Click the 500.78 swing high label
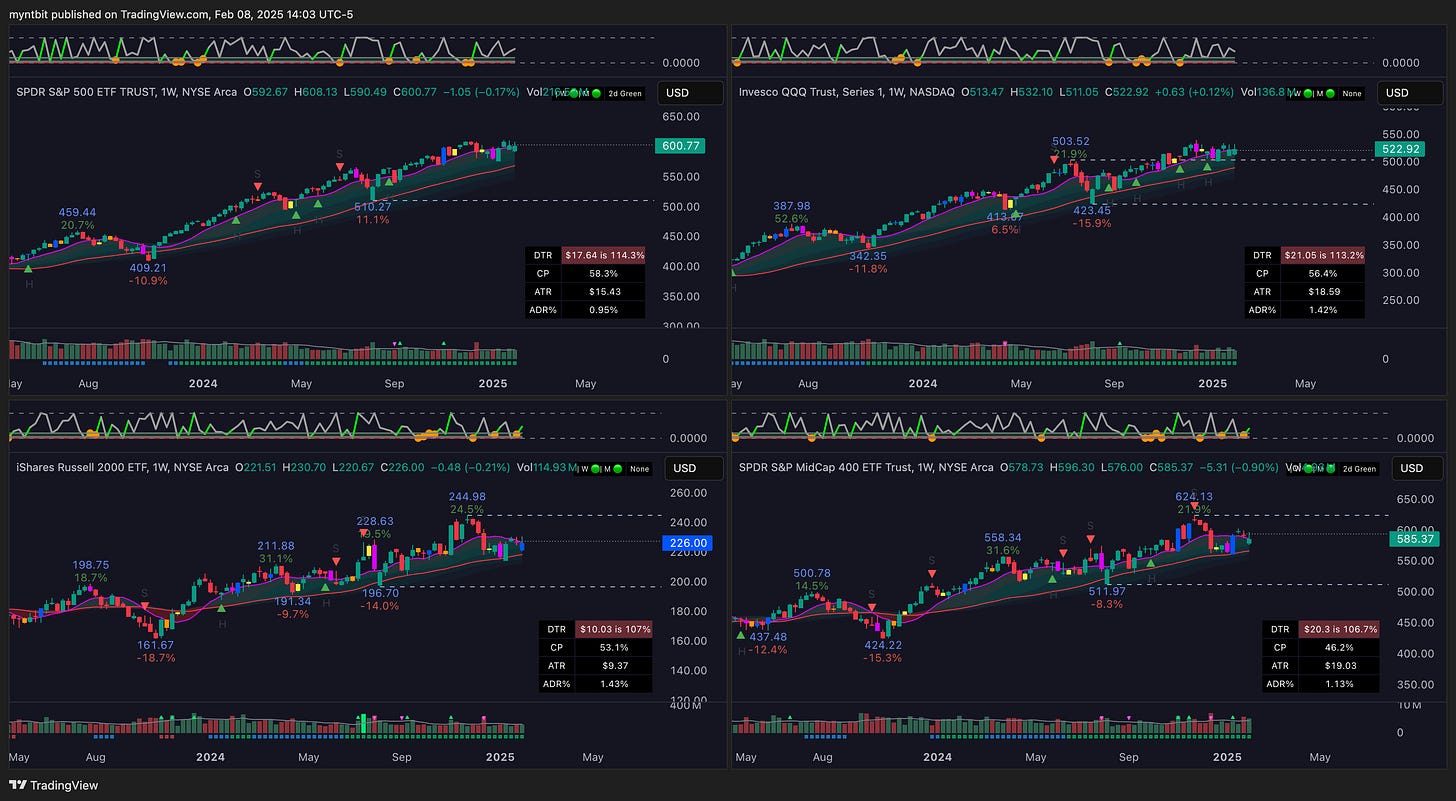1456x801 pixels. 811,573
